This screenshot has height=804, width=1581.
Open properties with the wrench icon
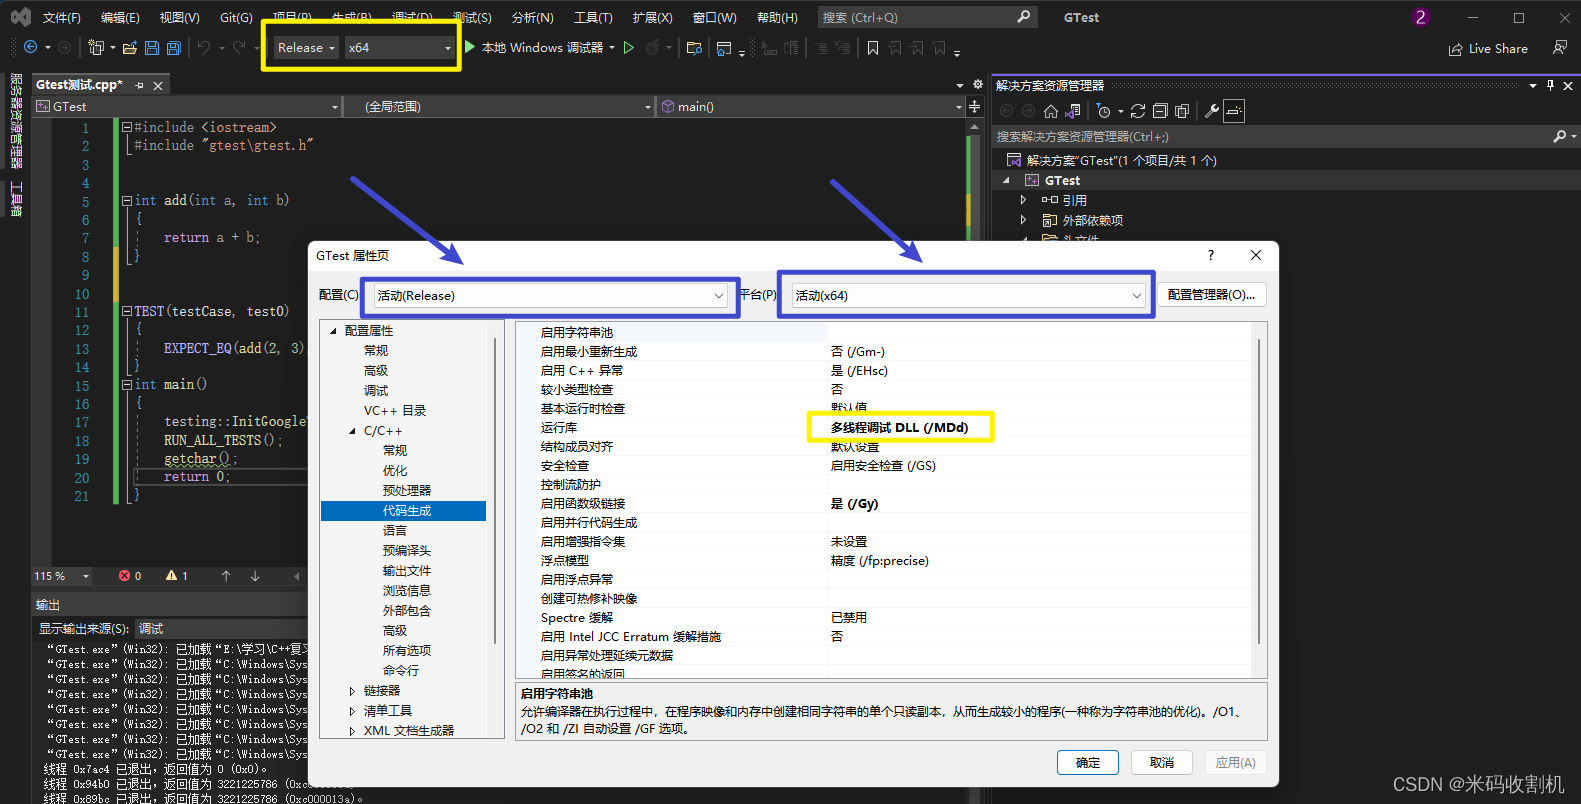pyautogui.click(x=1211, y=111)
